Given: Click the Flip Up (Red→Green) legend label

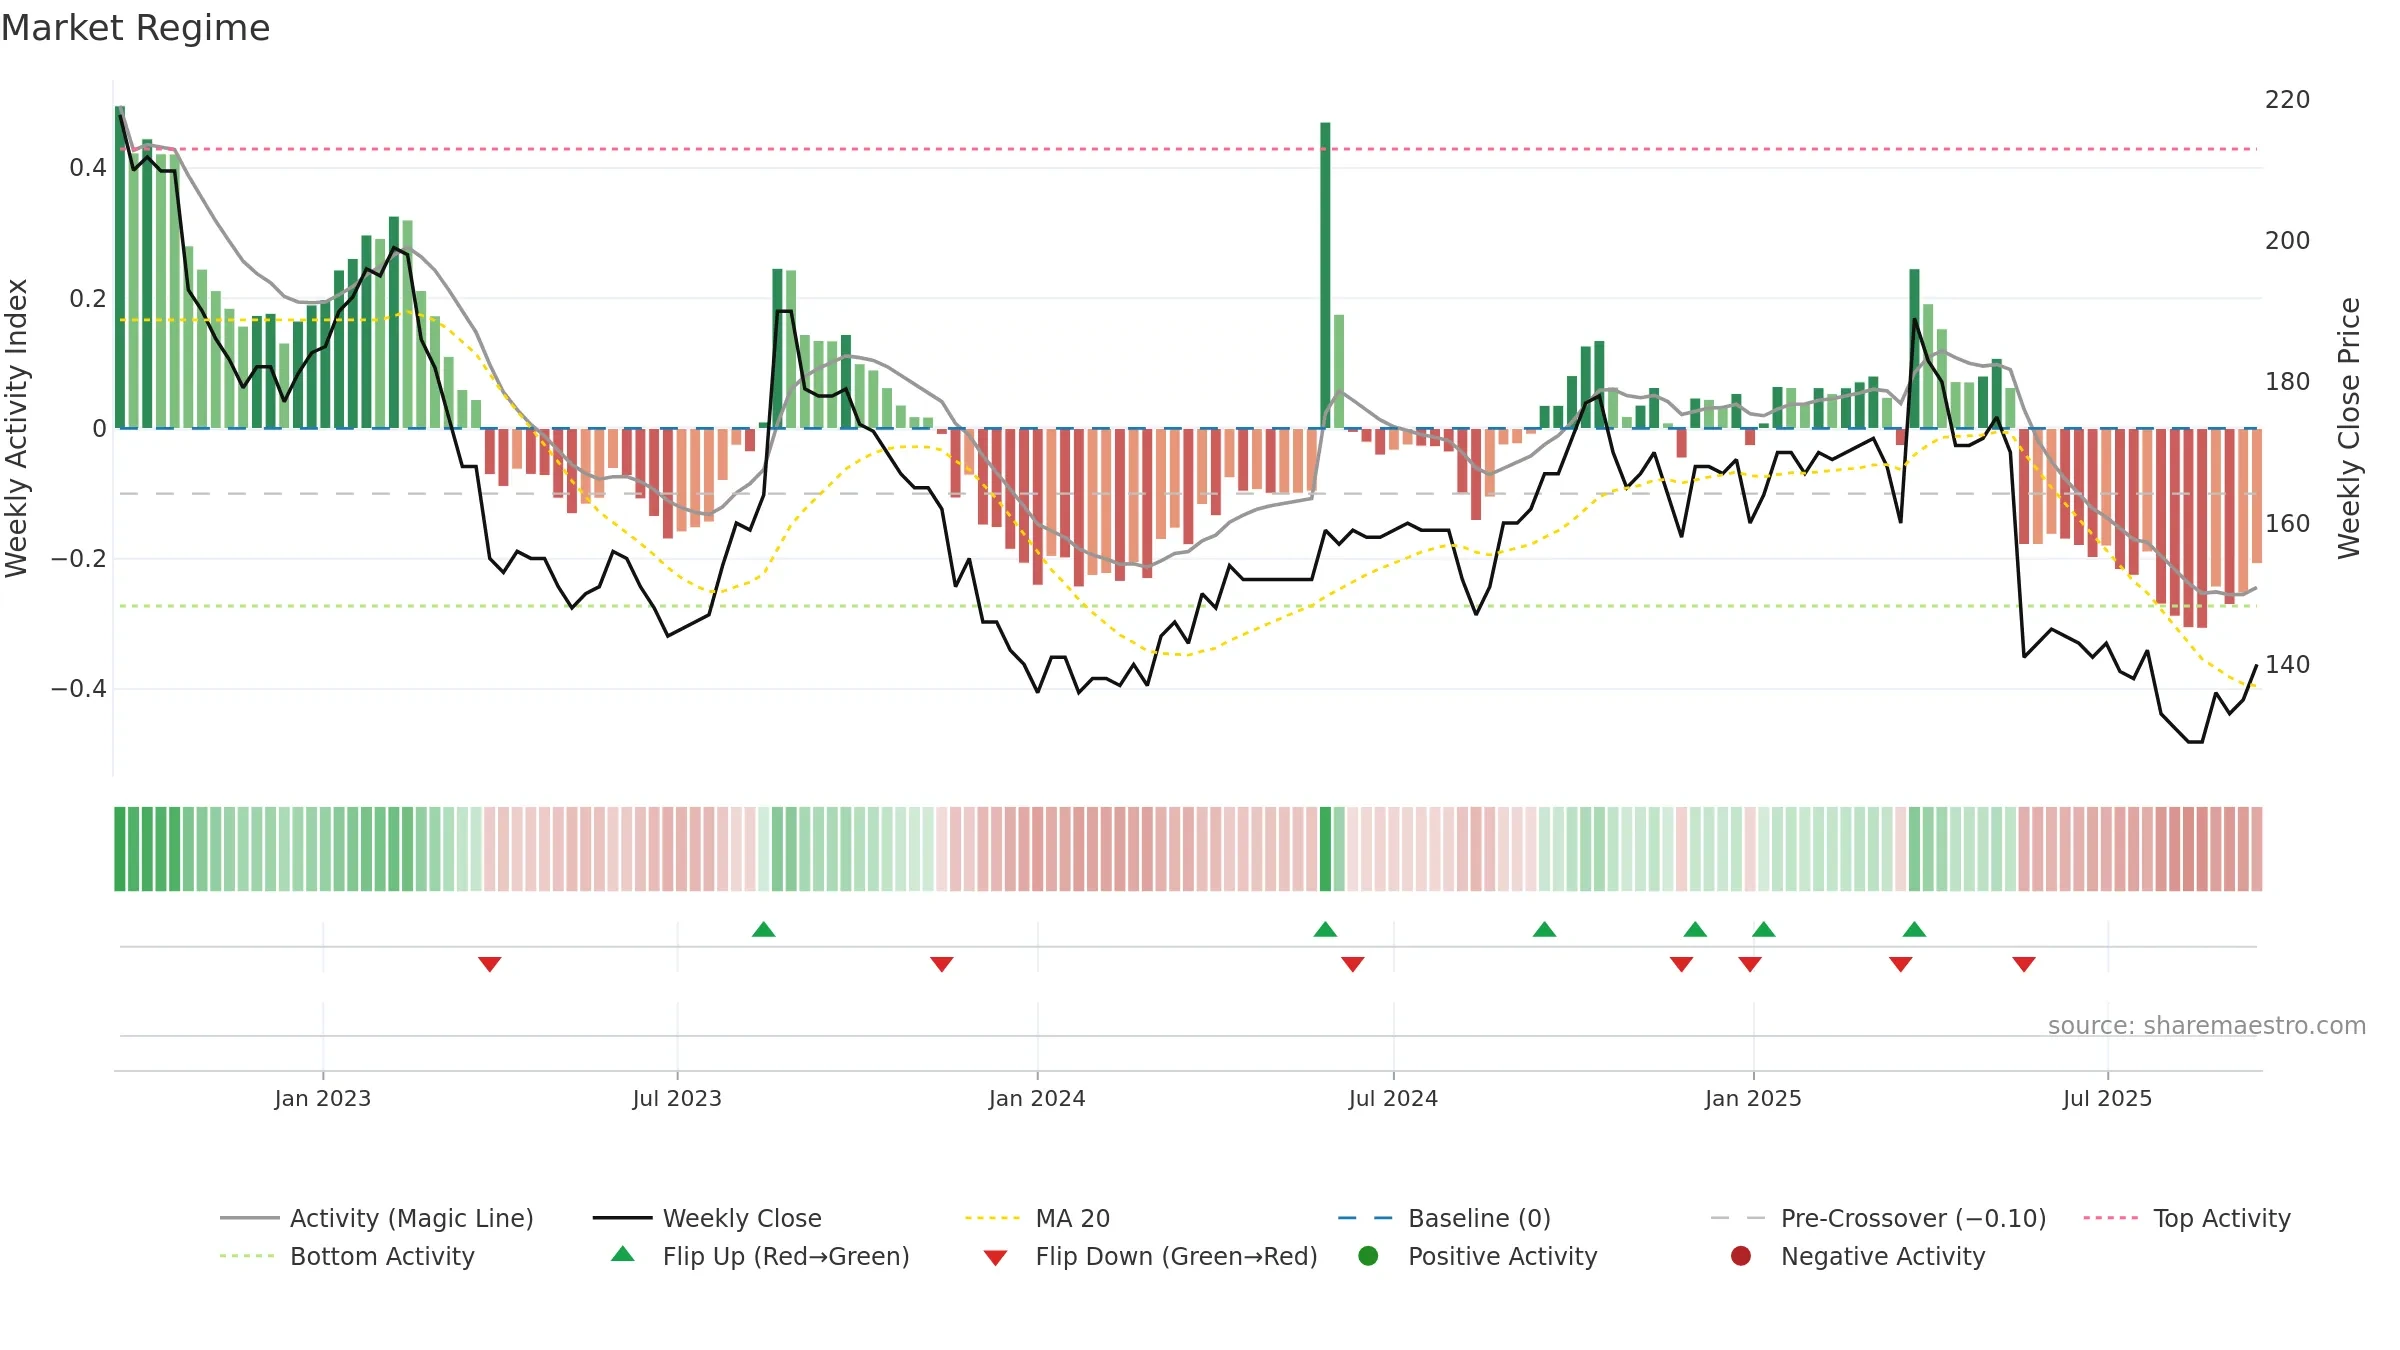Looking at the screenshot, I should (x=786, y=1256).
